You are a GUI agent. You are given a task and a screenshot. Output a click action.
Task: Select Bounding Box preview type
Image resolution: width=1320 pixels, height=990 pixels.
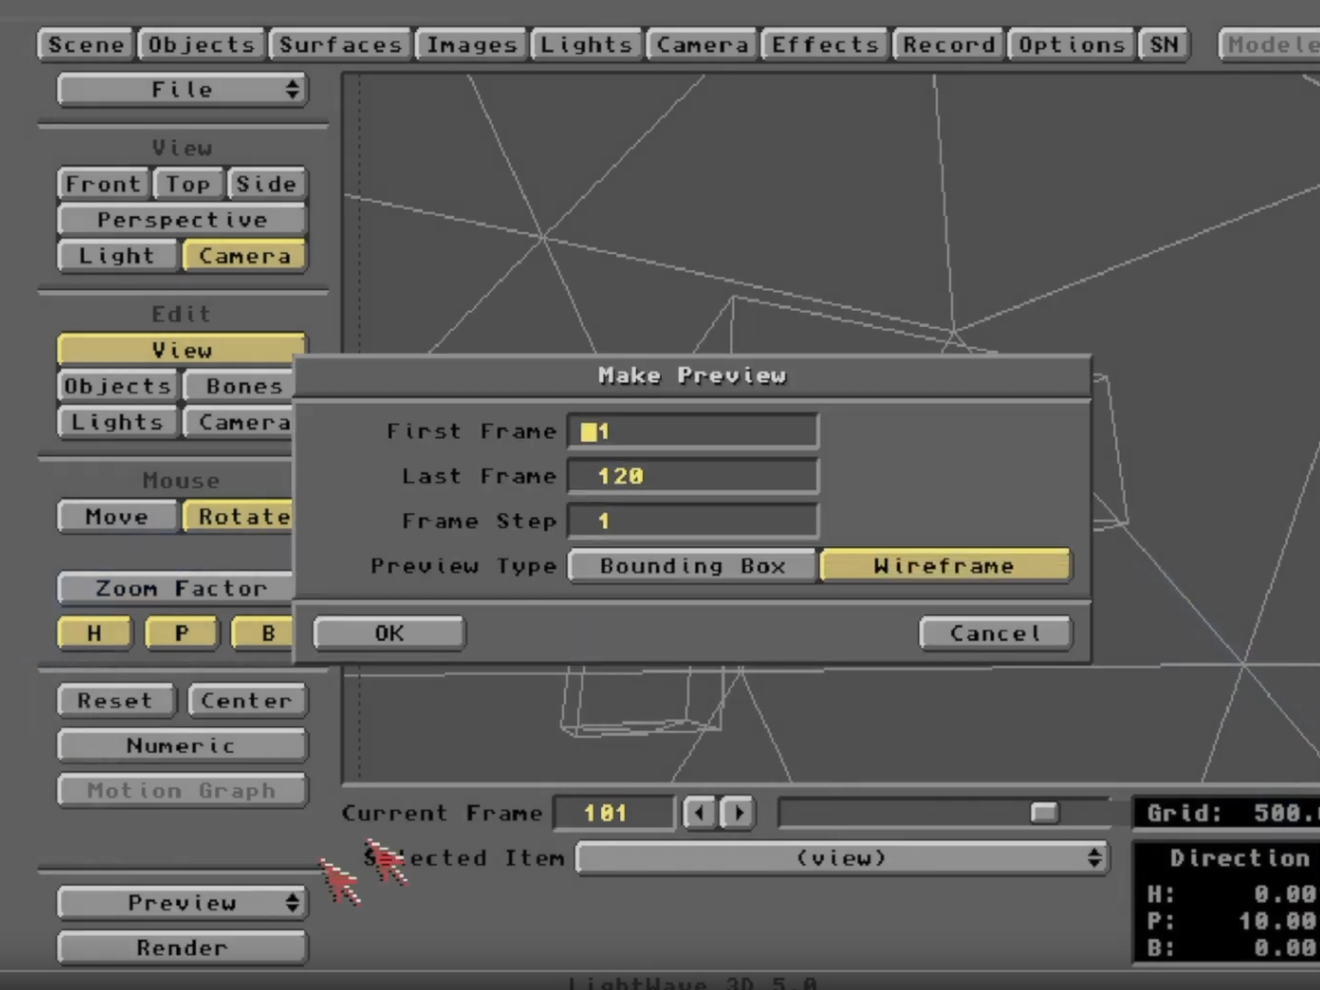[x=692, y=566]
